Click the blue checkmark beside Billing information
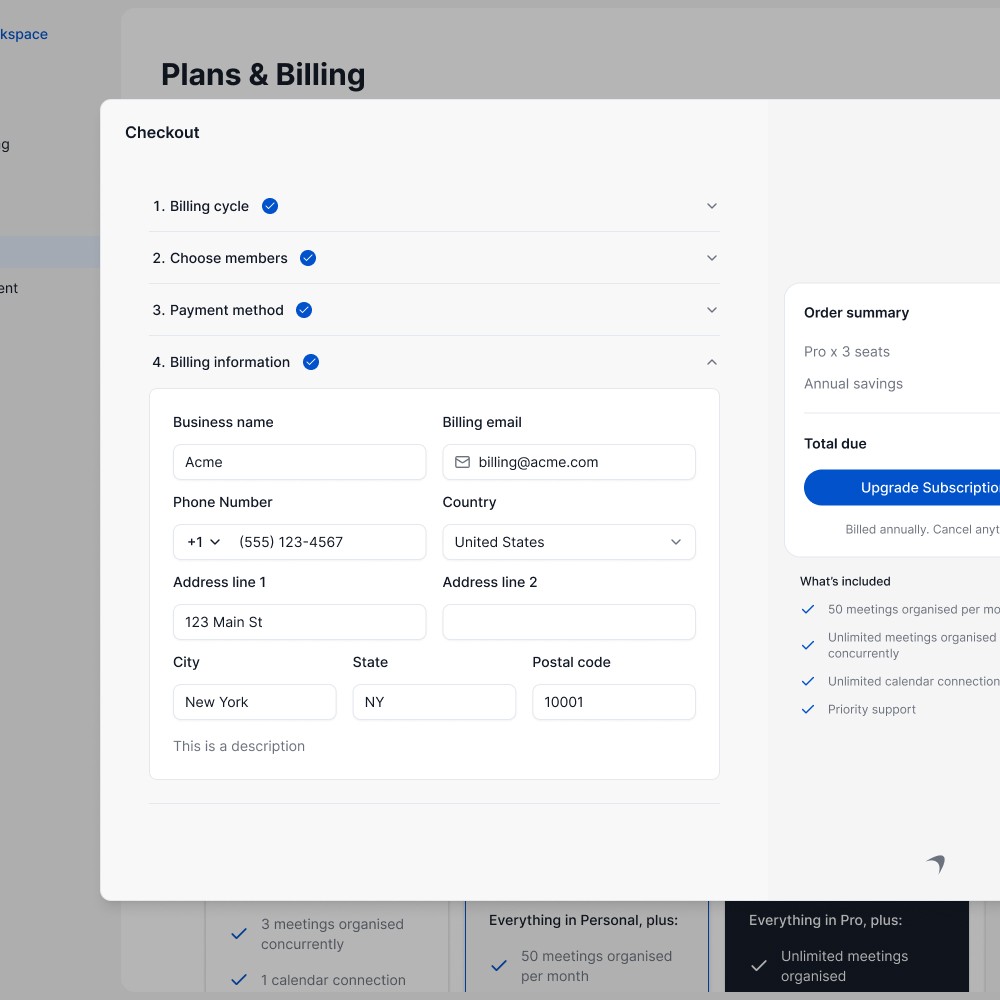 [311, 362]
